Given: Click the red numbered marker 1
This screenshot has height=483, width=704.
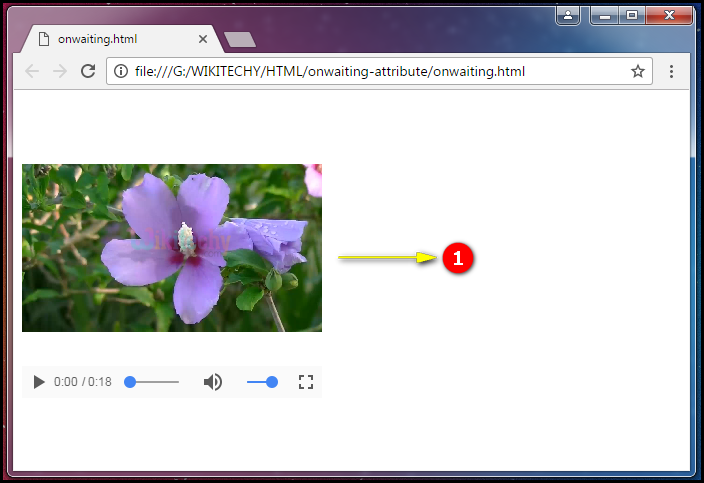Looking at the screenshot, I should (457, 258).
